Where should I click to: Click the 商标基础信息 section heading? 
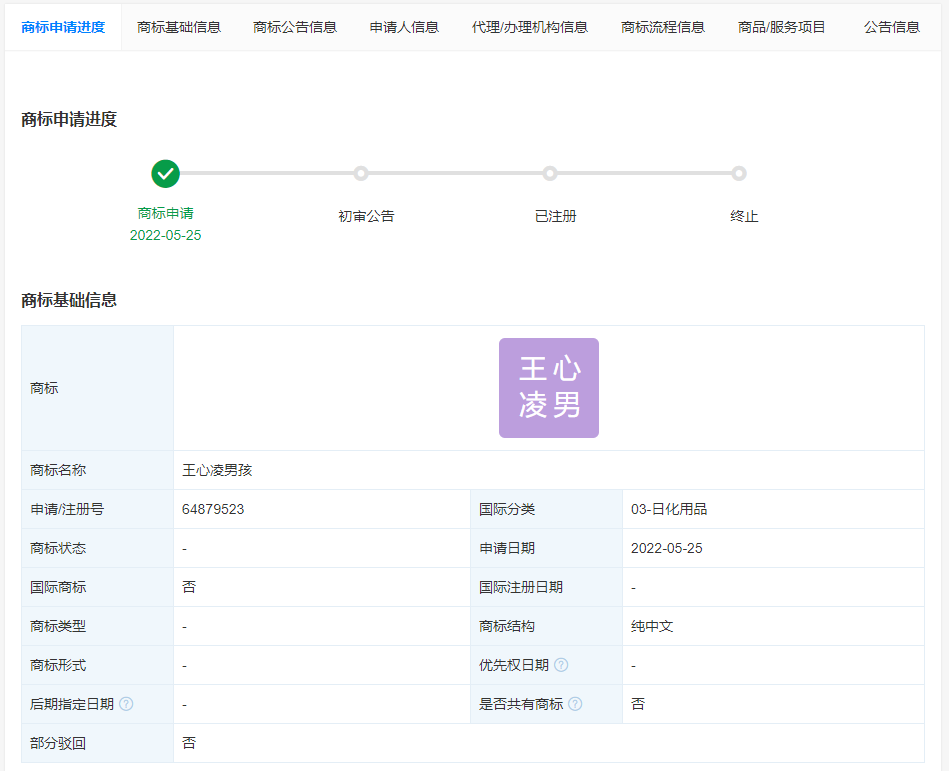pos(69,300)
